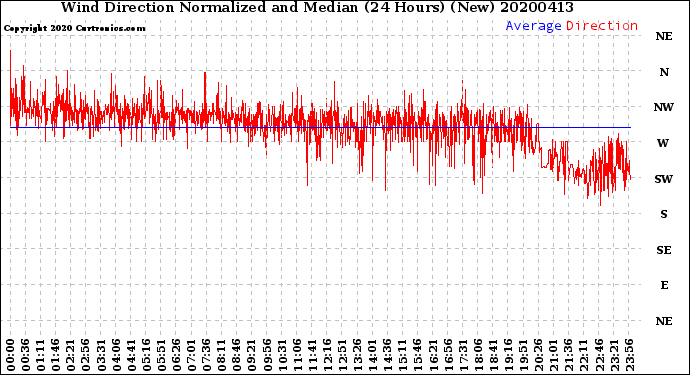The height and width of the screenshot is (375, 690).
Task: Click the 'SE' direction axis label
Action: coord(664,250)
